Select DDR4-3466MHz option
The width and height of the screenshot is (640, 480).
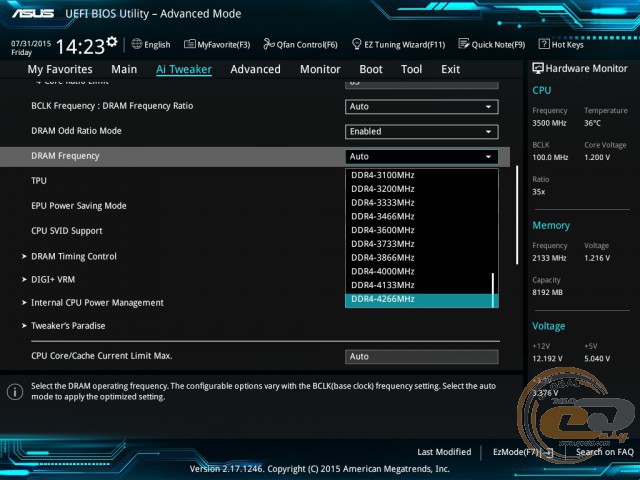coord(422,216)
